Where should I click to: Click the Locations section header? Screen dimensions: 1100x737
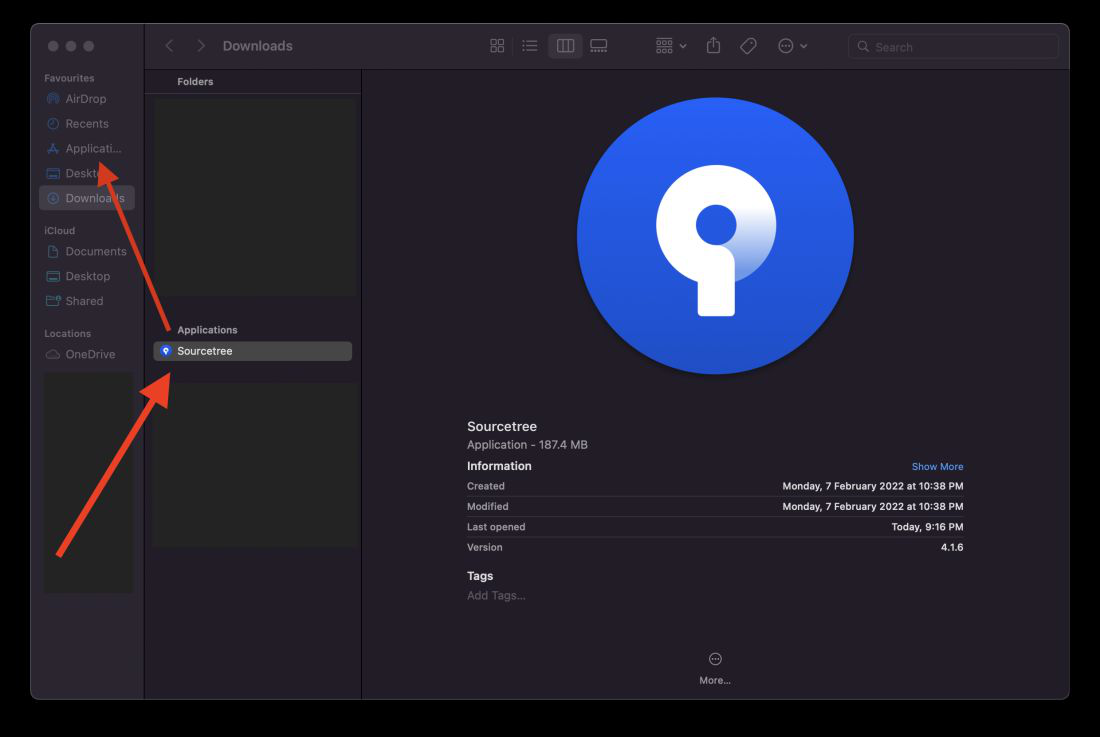tap(67, 333)
